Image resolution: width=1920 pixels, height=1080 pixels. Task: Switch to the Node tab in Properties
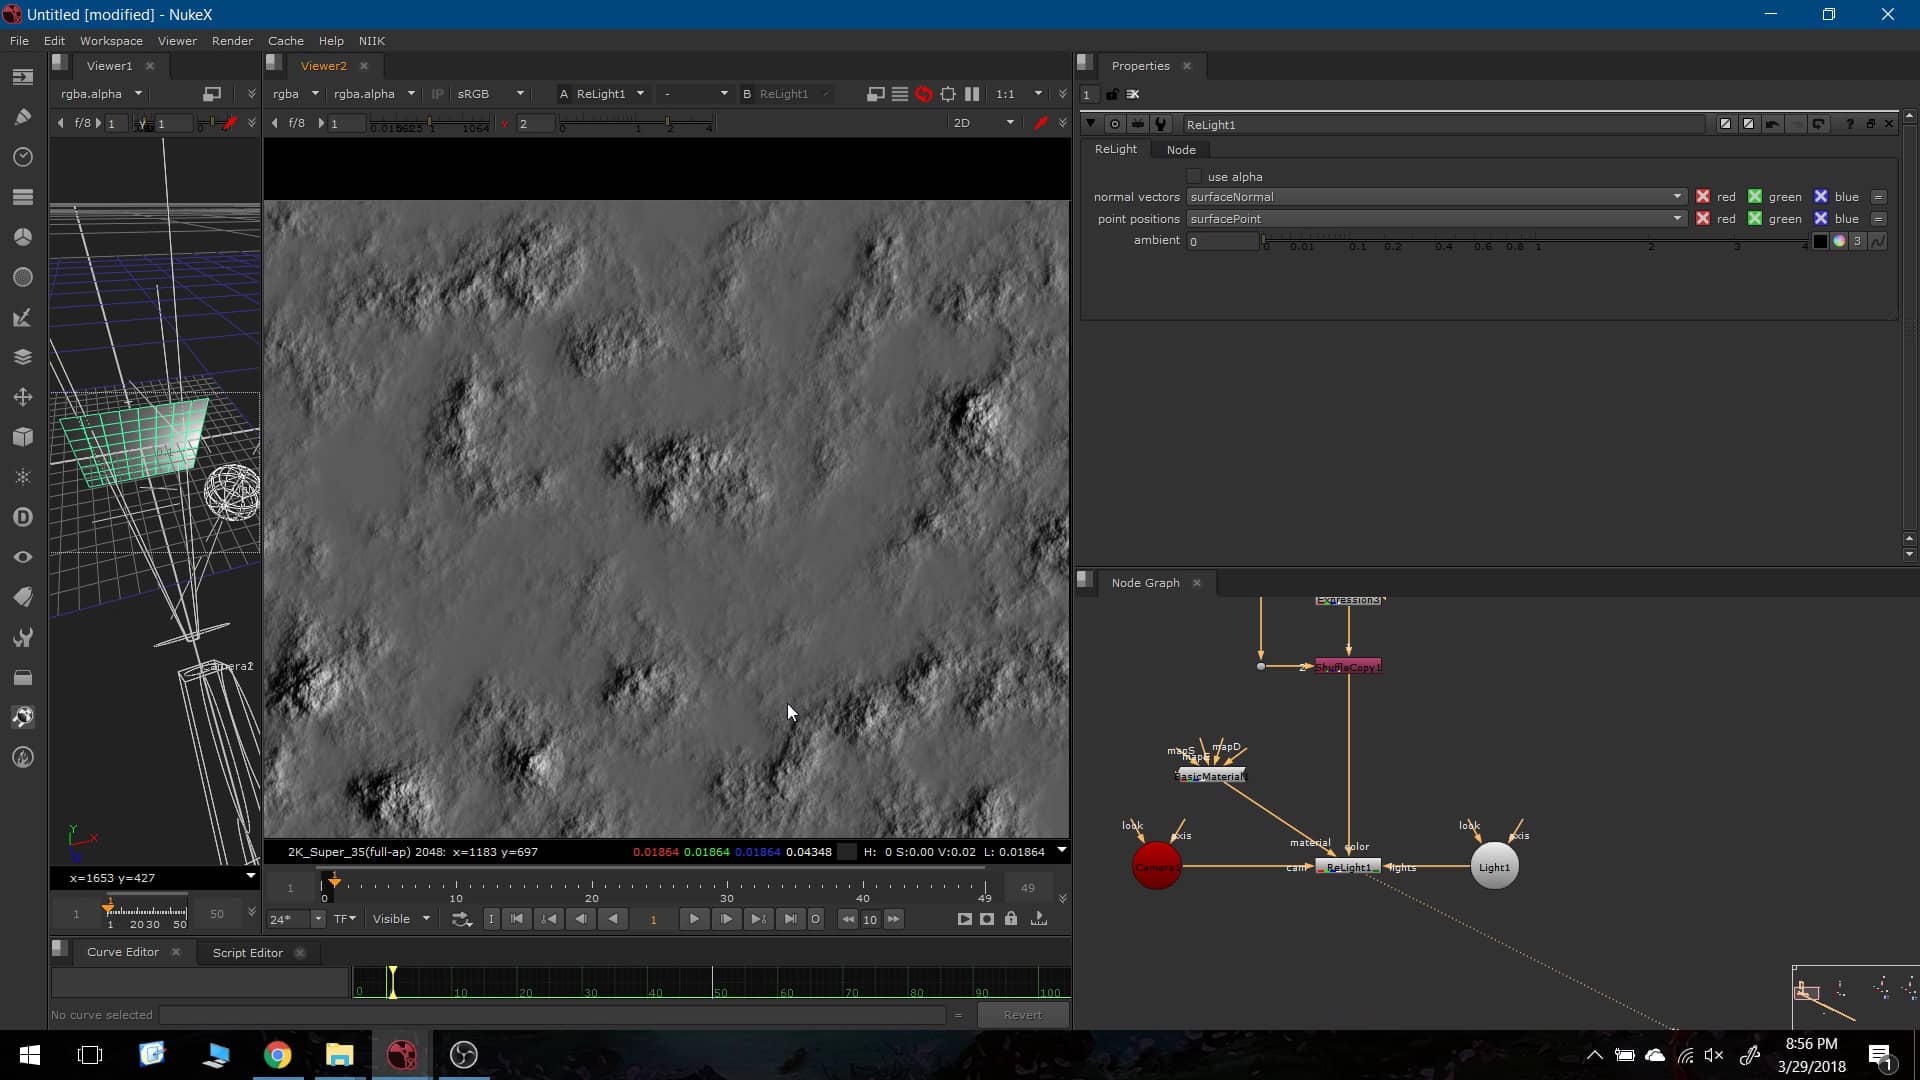[x=1180, y=149]
